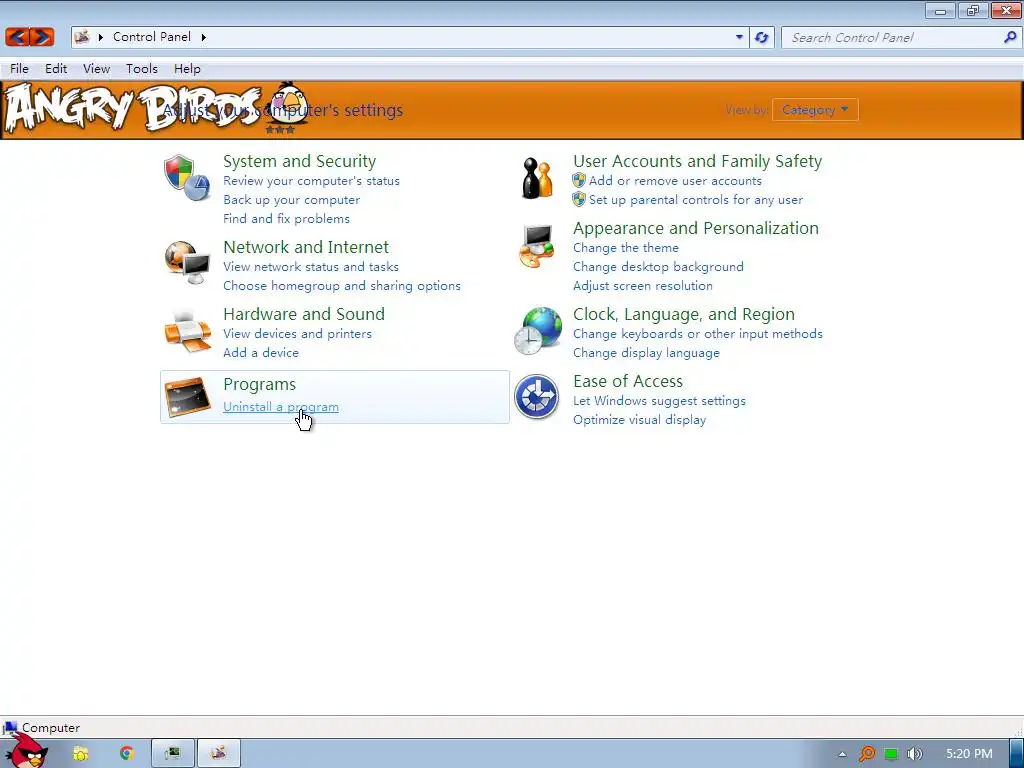
Task: Launch Chrome from the taskbar
Action: (x=126, y=754)
